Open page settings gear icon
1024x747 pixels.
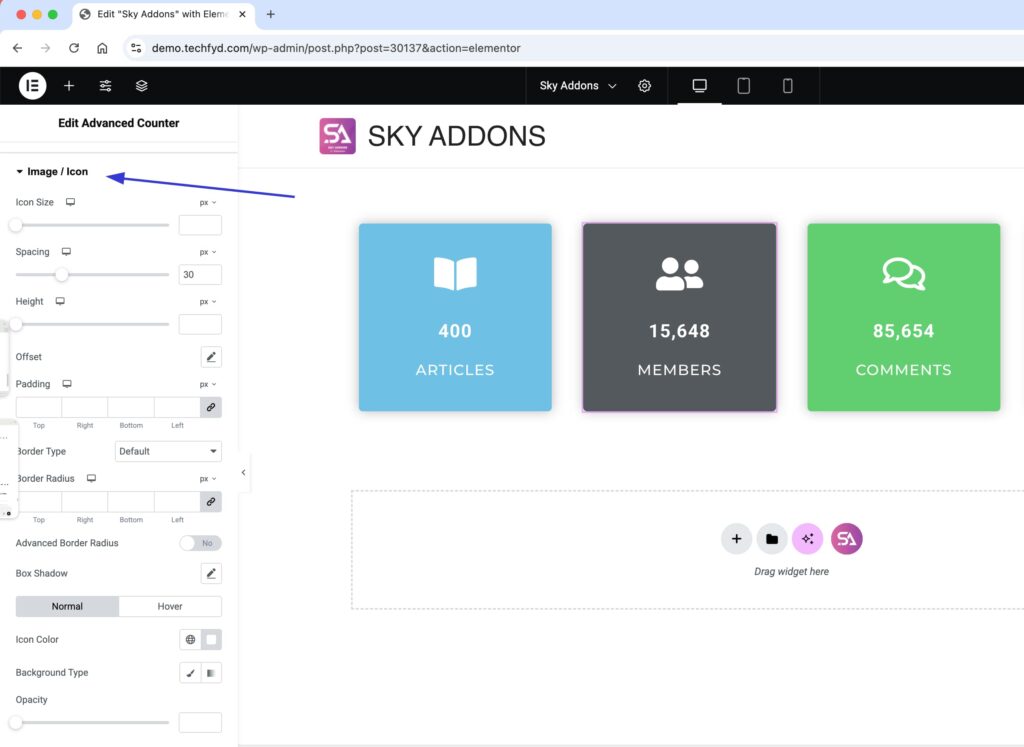pyautogui.click(x=645, y=86)
